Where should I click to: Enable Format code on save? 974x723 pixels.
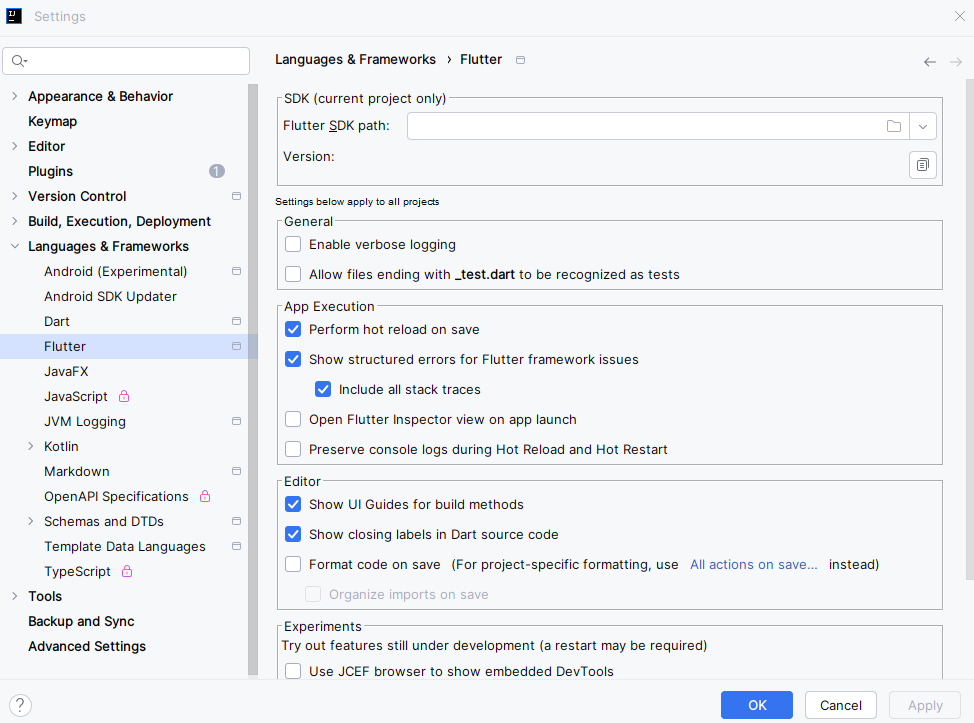point(293,564)
